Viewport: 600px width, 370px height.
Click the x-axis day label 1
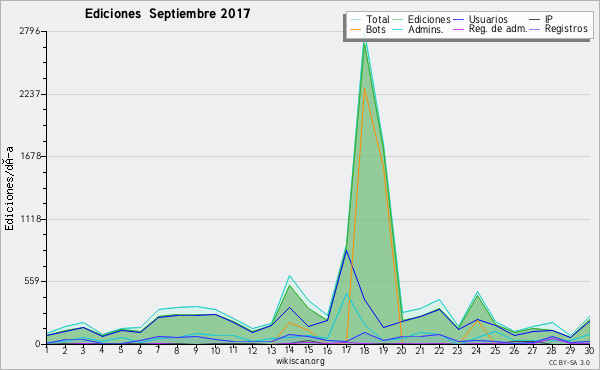[x=47, y=350]
